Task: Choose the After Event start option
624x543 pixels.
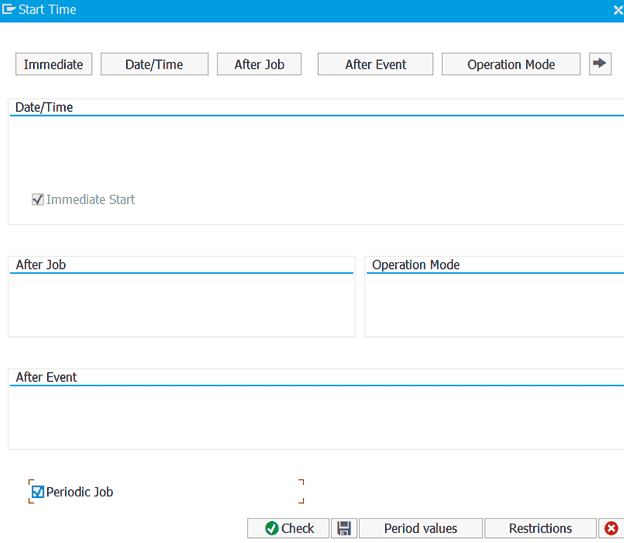Action: point(375,64)
